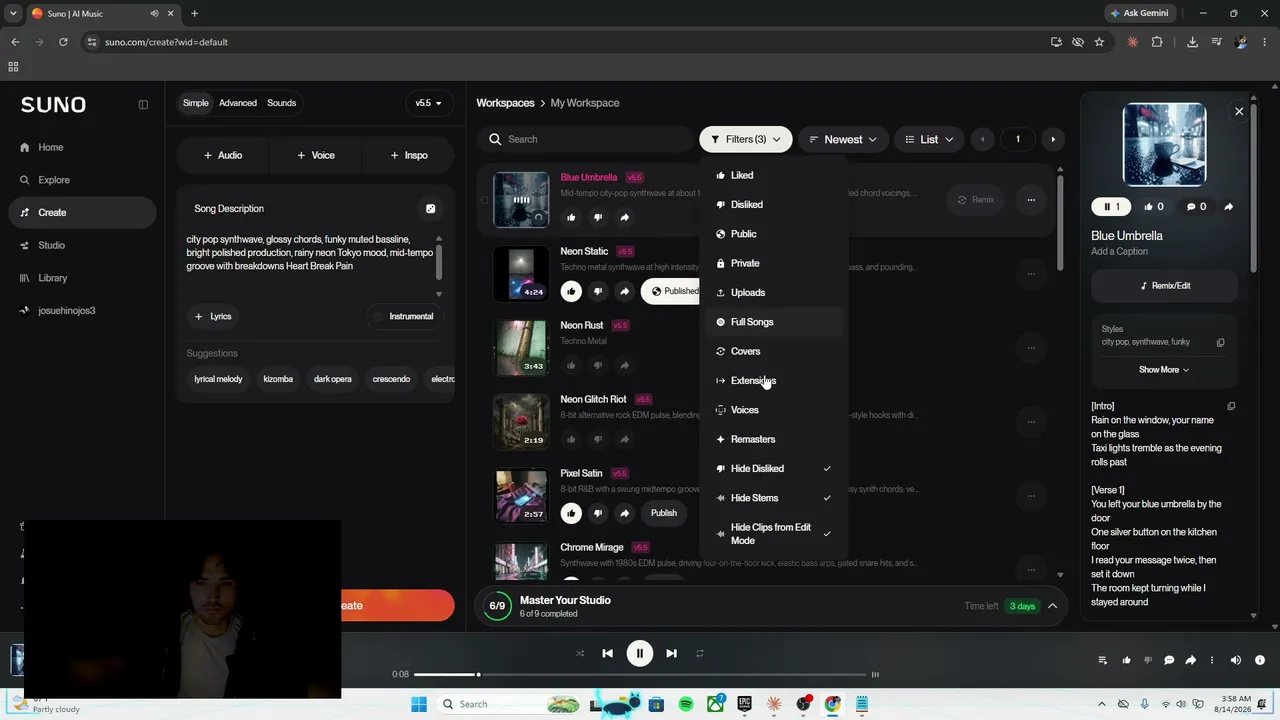Viewport: 1280px width, 720px height.
Task: Add a Voice to the song
Action: pos(316,155)
